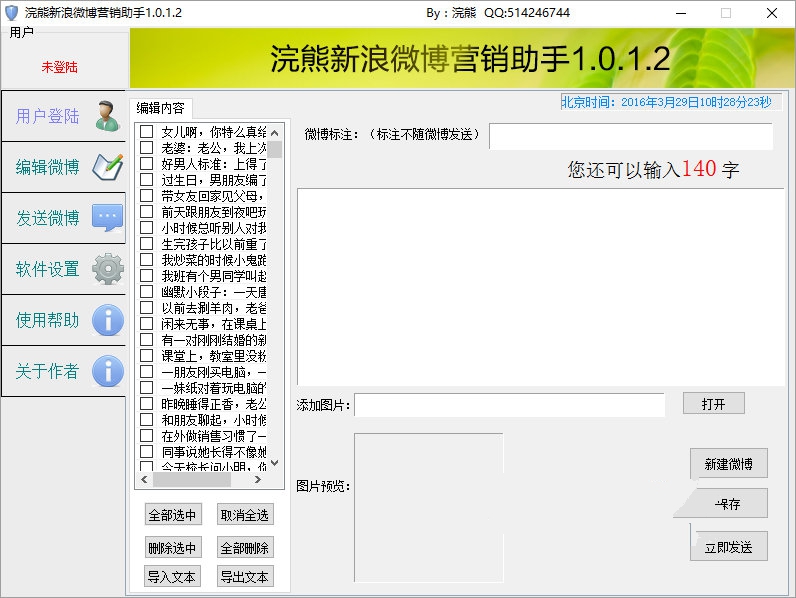Click the list scroll left arrow
The image size is (796, 598).
[x=144, y=480]
